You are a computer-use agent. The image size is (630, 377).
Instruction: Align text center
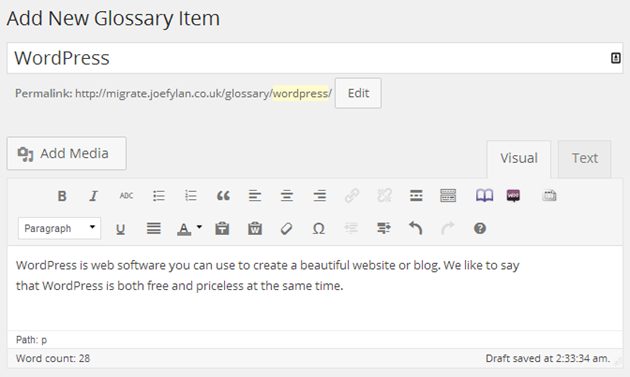point(287,196)
